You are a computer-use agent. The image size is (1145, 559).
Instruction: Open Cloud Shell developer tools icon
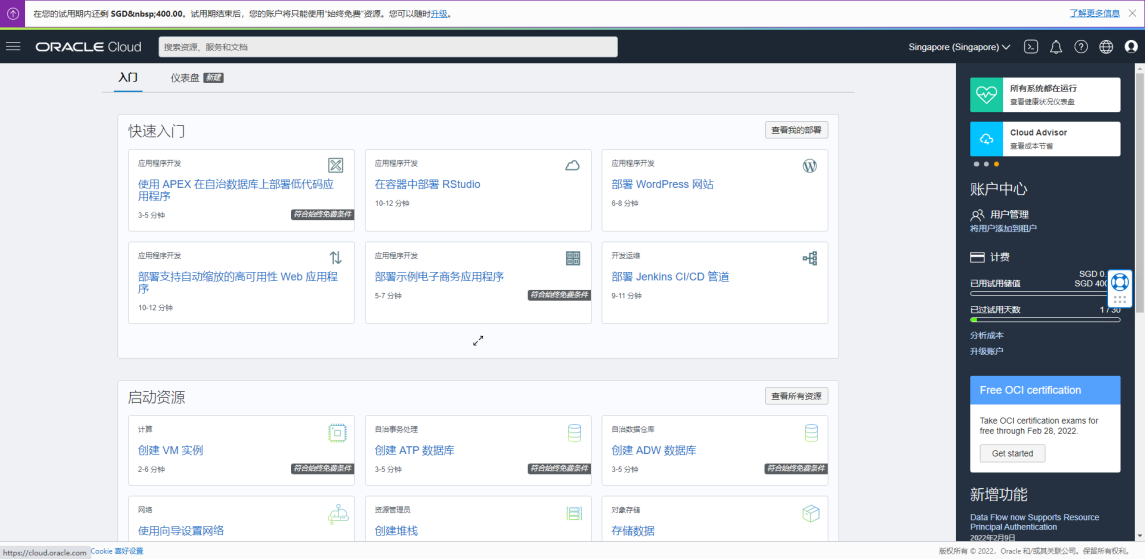click(x=1030, y=47)
